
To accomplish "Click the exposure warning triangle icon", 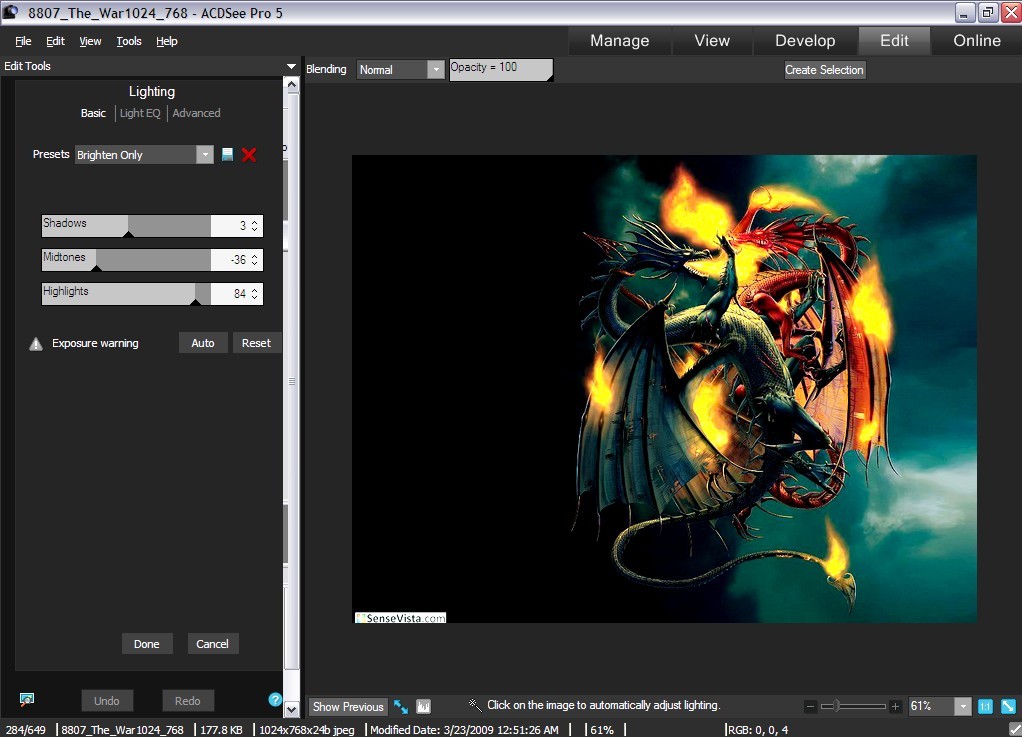I will tap(36, 343).
